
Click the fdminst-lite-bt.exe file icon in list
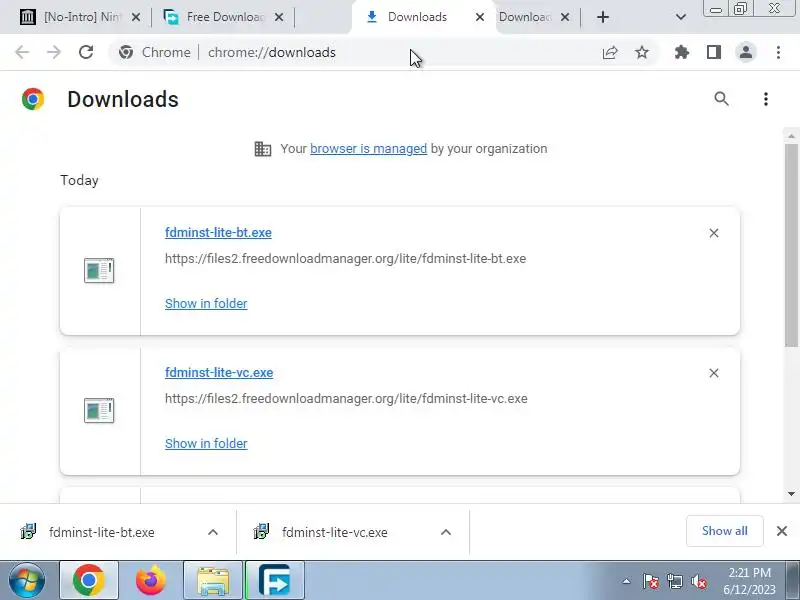click(99, 270)
